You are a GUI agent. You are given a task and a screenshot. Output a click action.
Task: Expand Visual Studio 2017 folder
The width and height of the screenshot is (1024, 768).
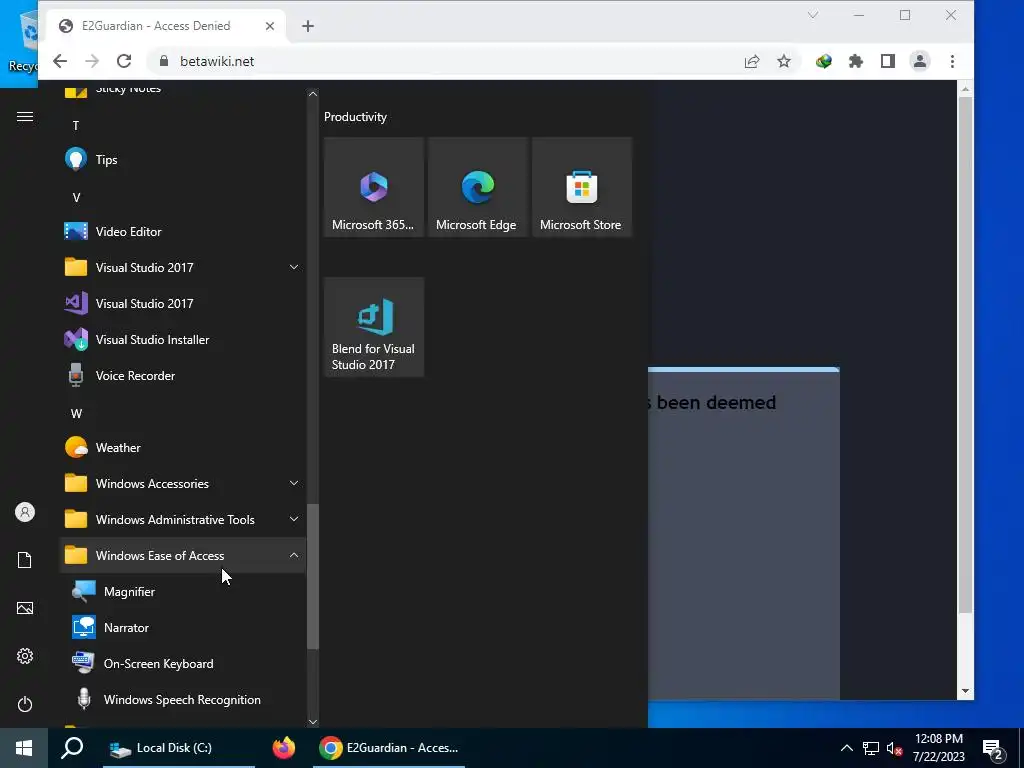coord(182,268)
